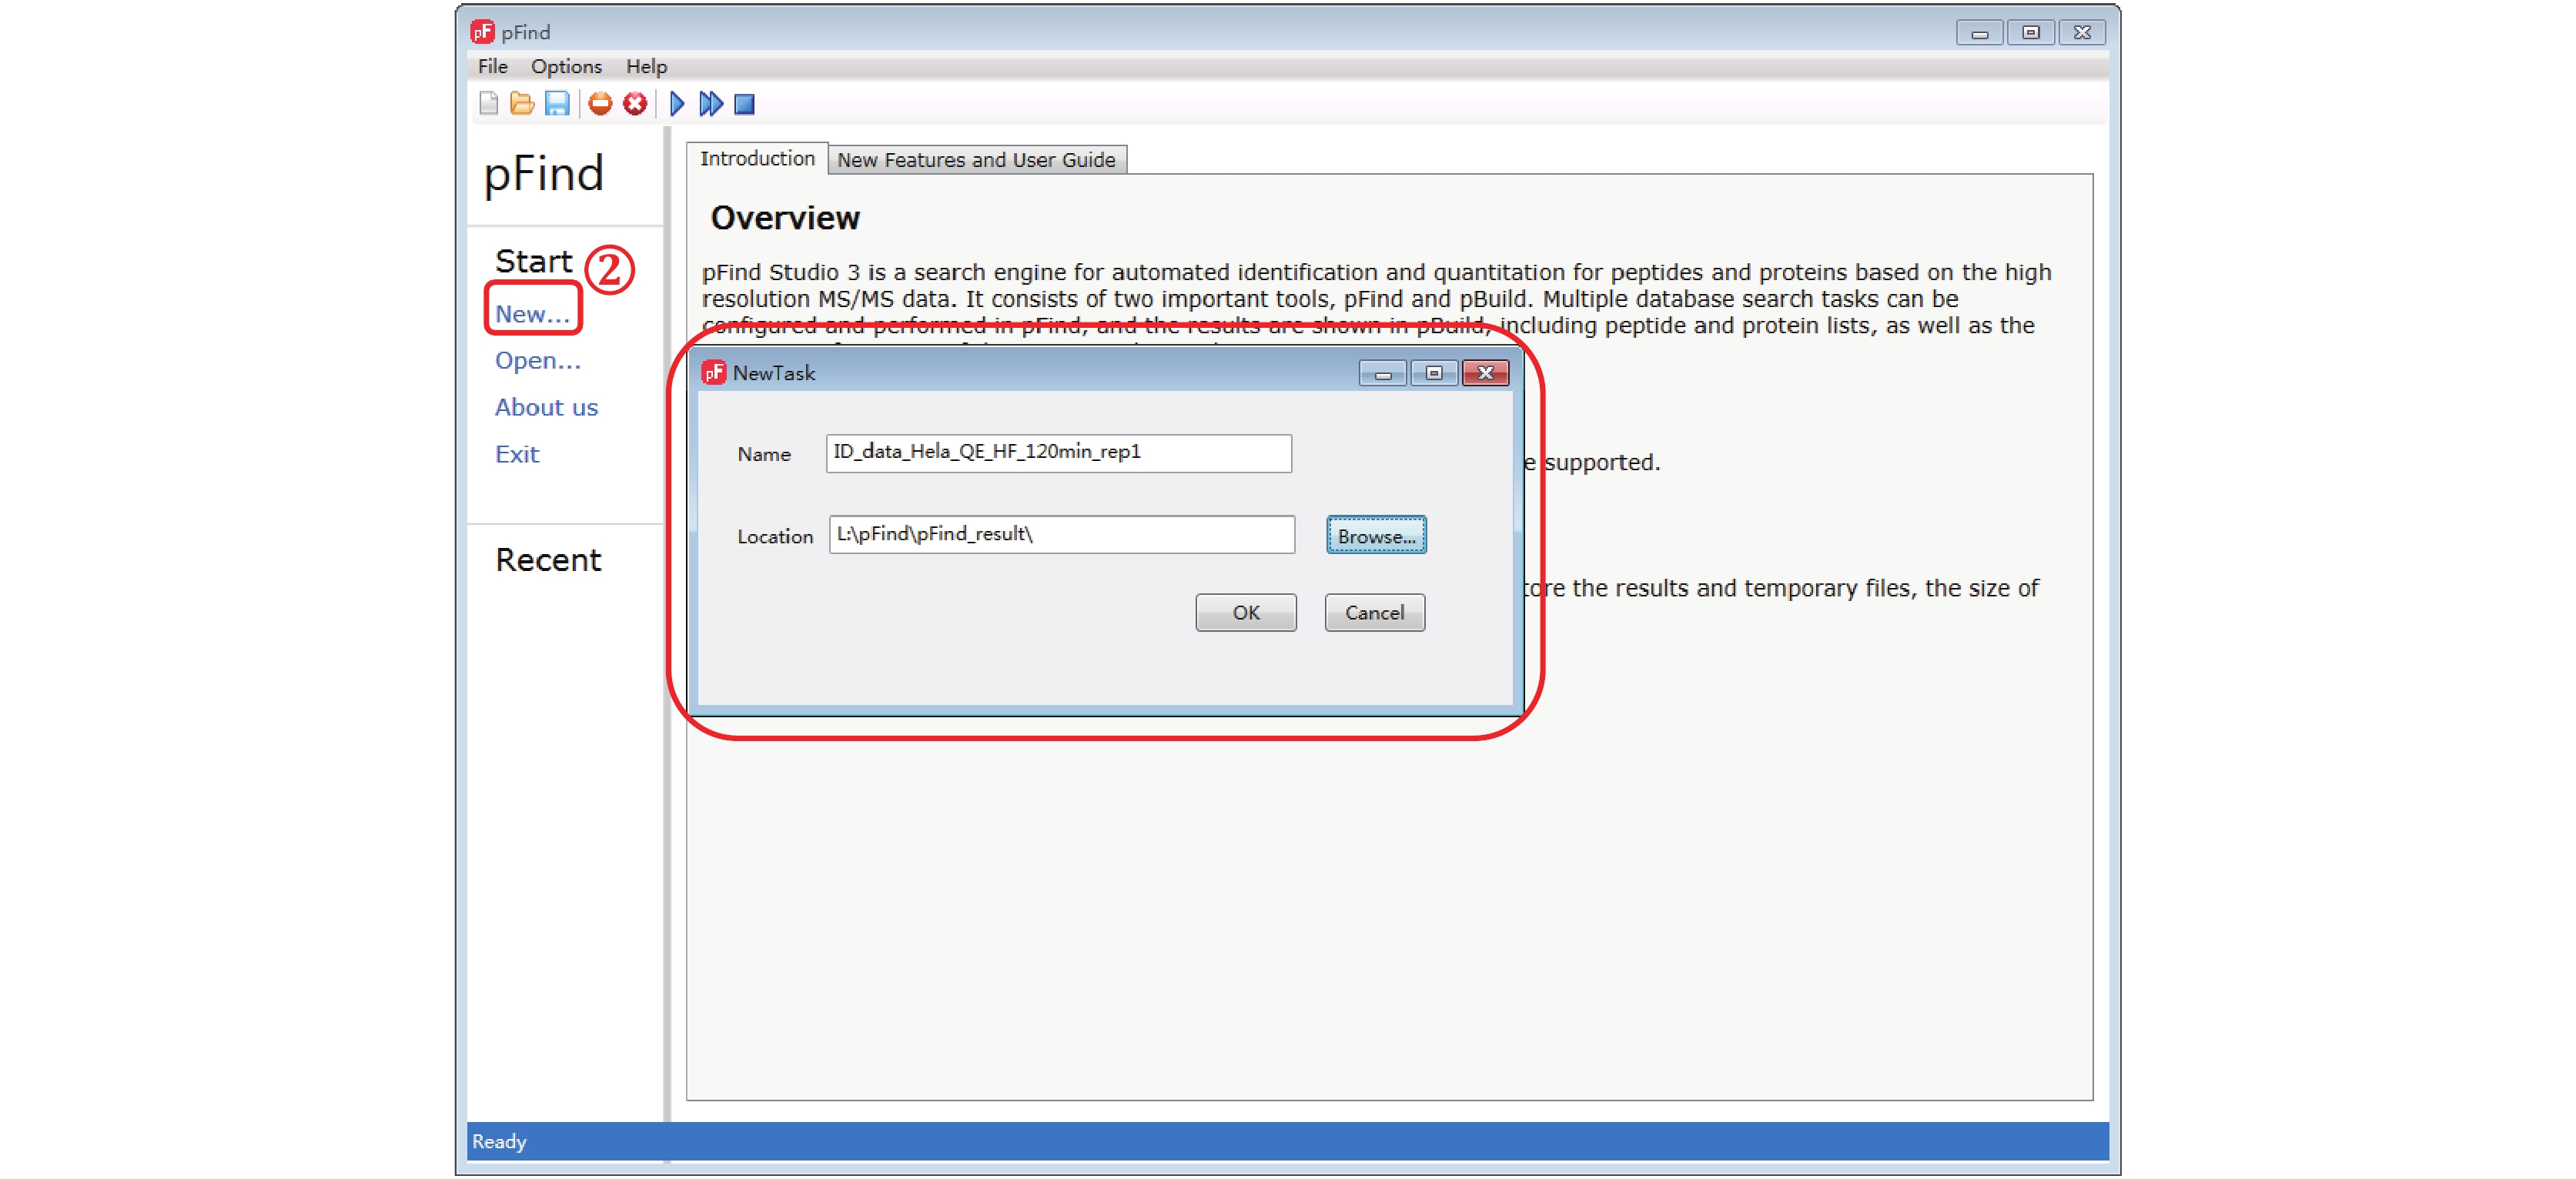
Task: Click the Recent heading in sidebar
Action: (548, 560)
